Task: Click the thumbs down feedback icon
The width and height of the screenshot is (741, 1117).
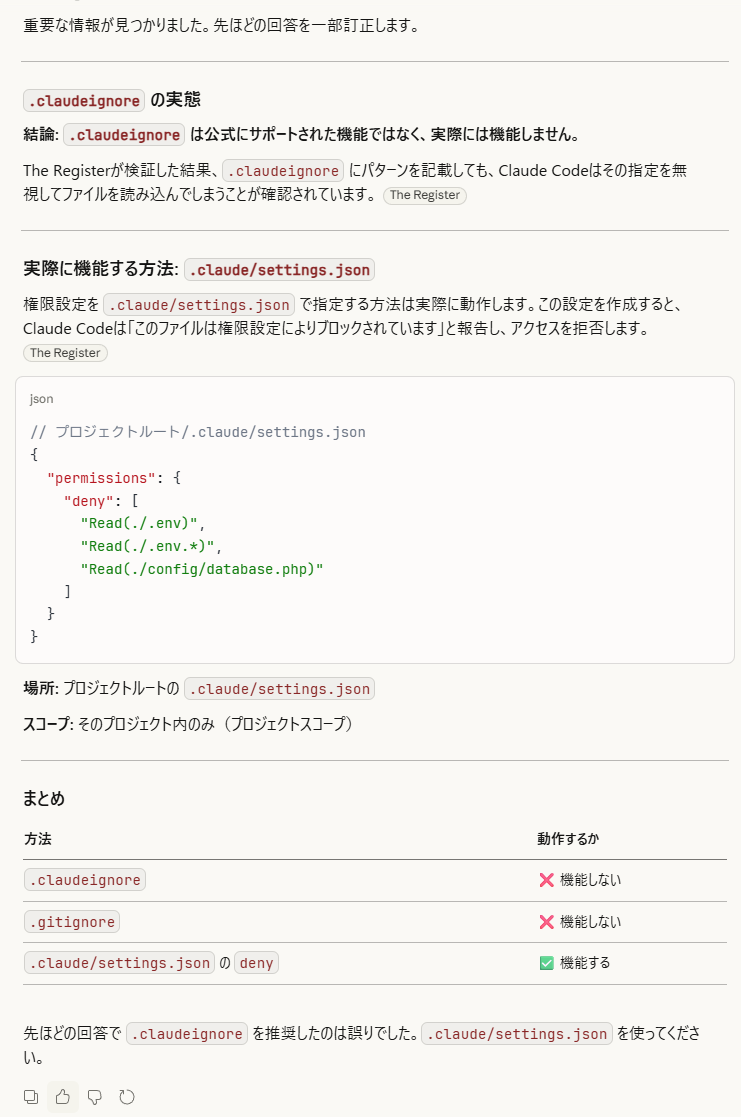Action: coord(95,1097)
